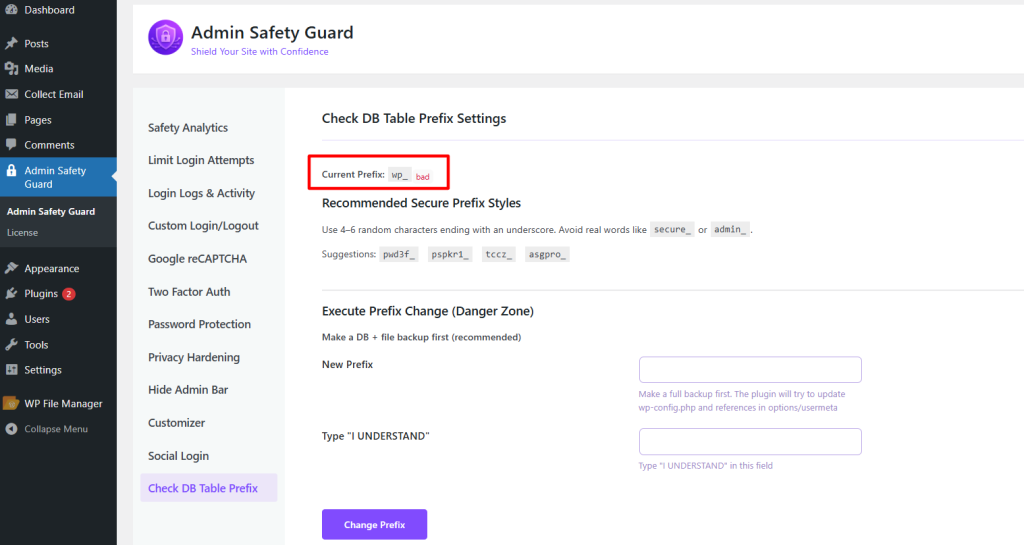
Task: Click the Plugins plug icon
Action: click(x=11, y=294)
